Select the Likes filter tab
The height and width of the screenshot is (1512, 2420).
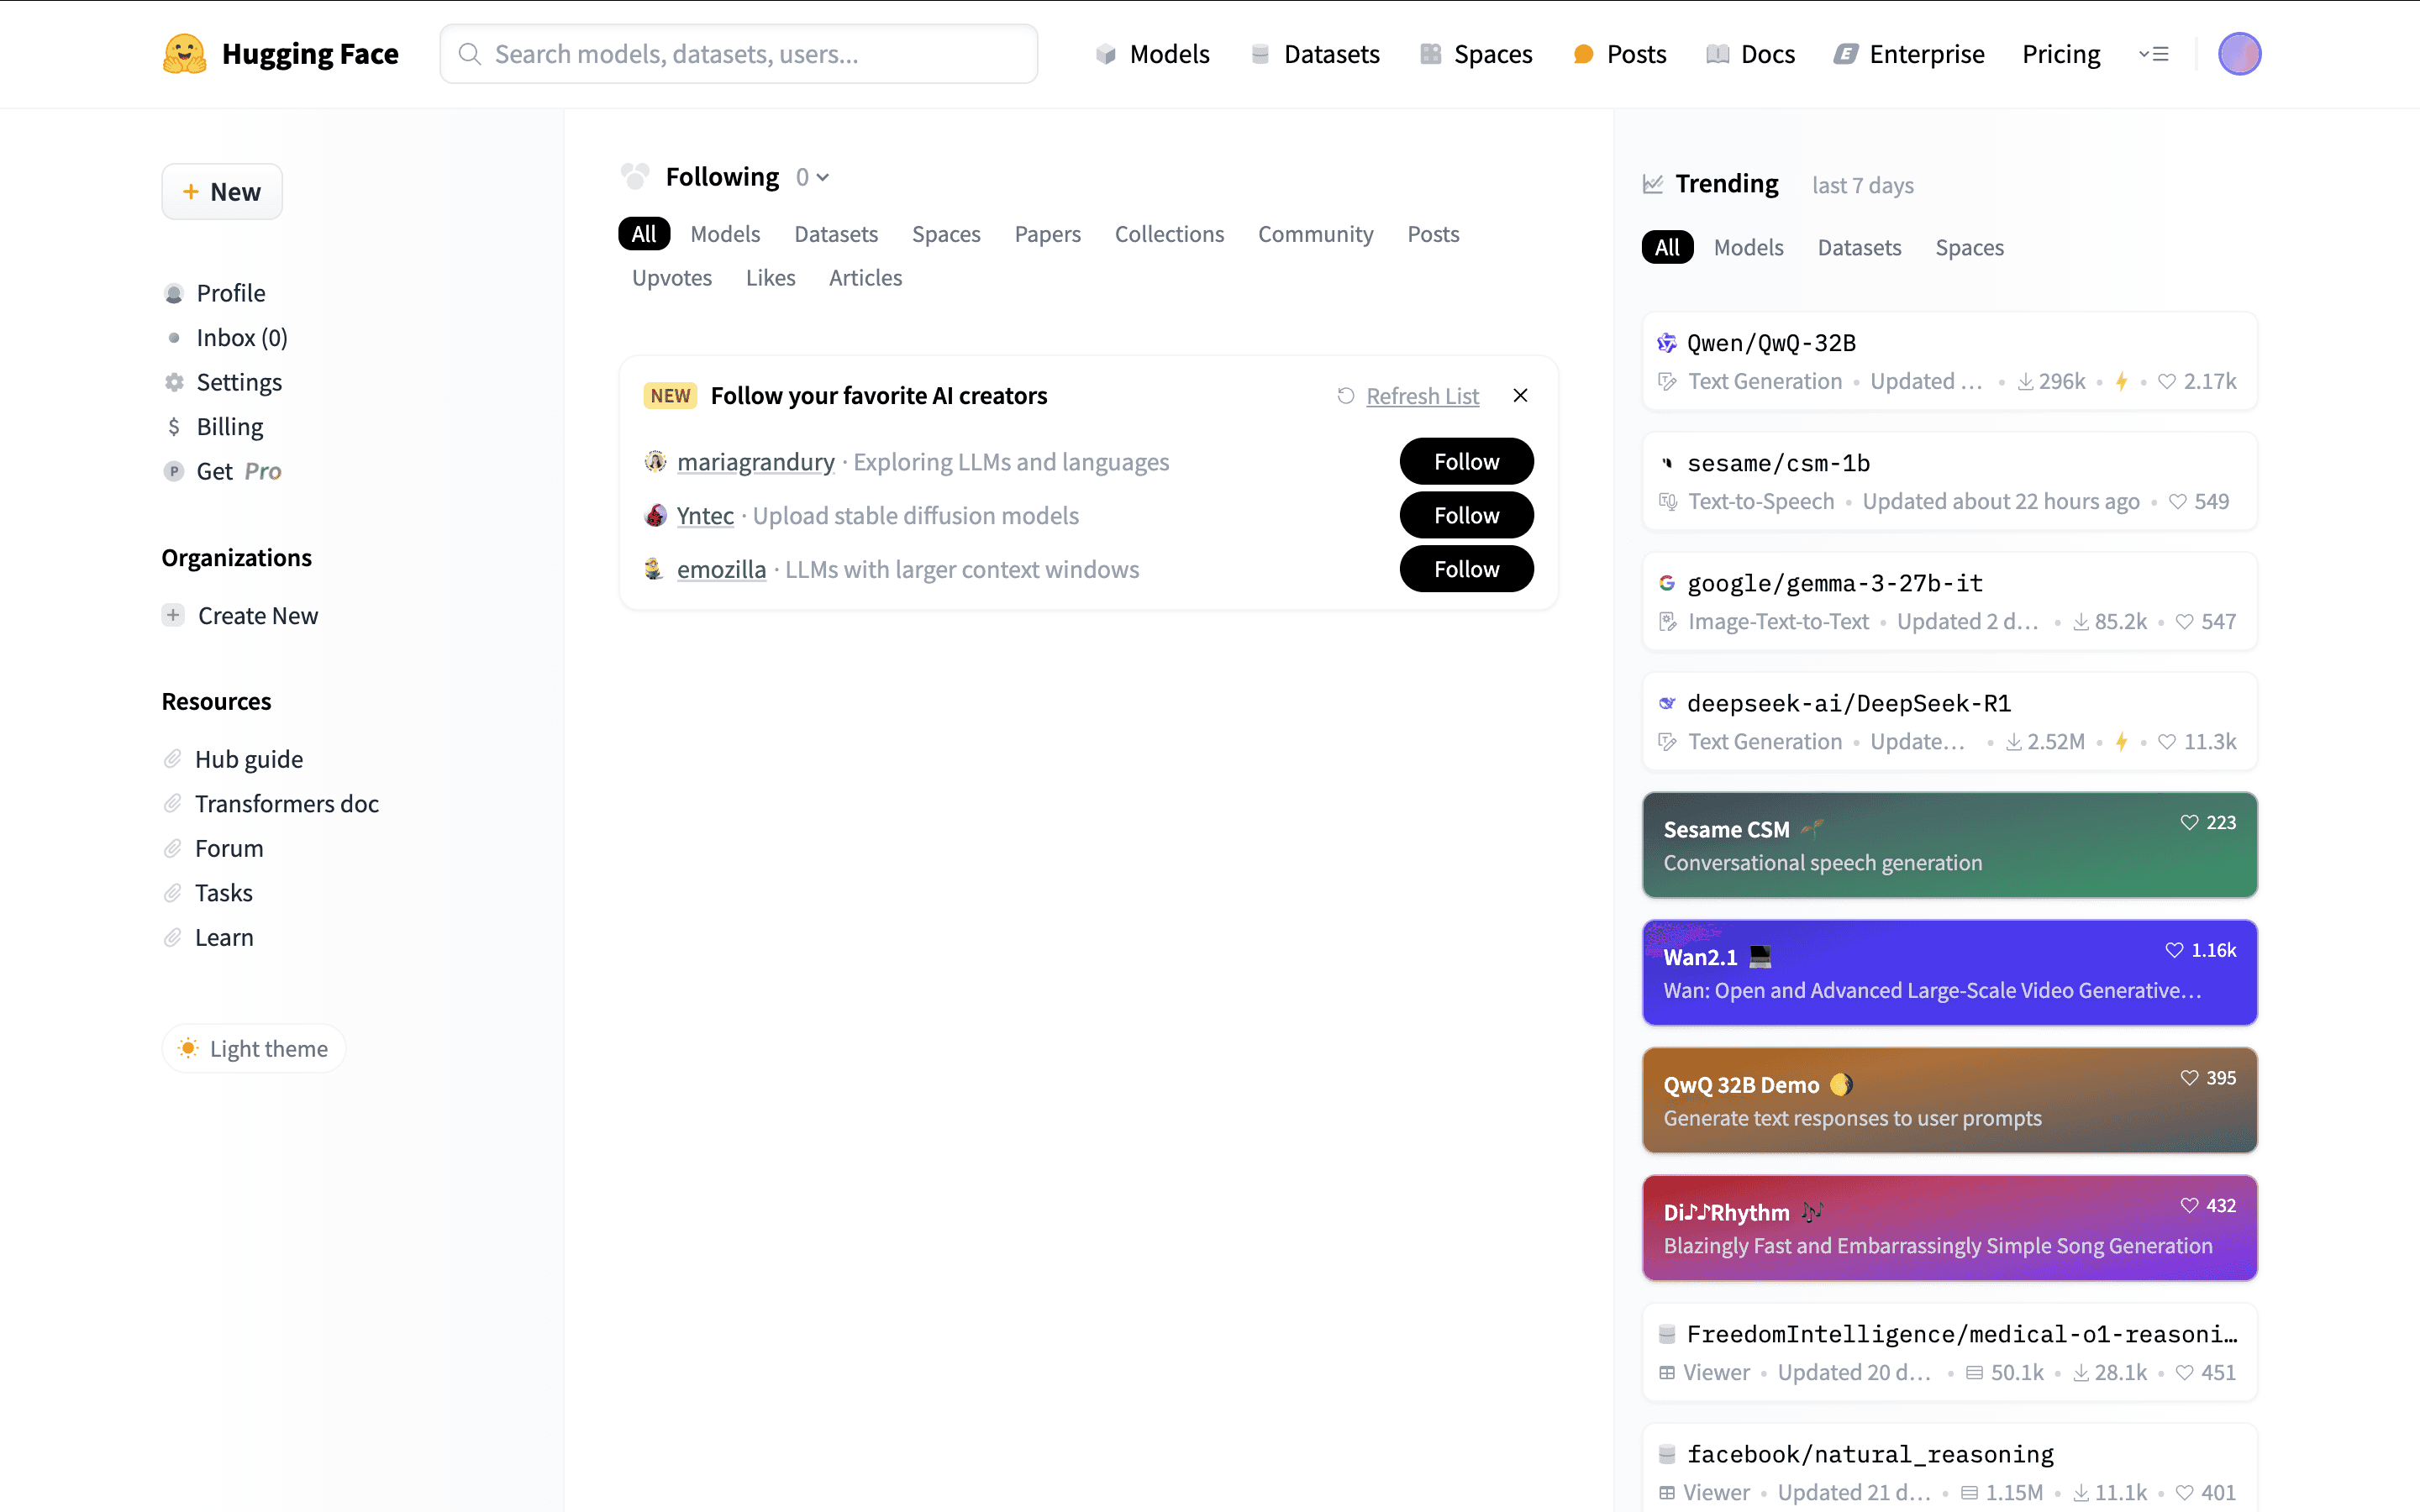[771, 278]
